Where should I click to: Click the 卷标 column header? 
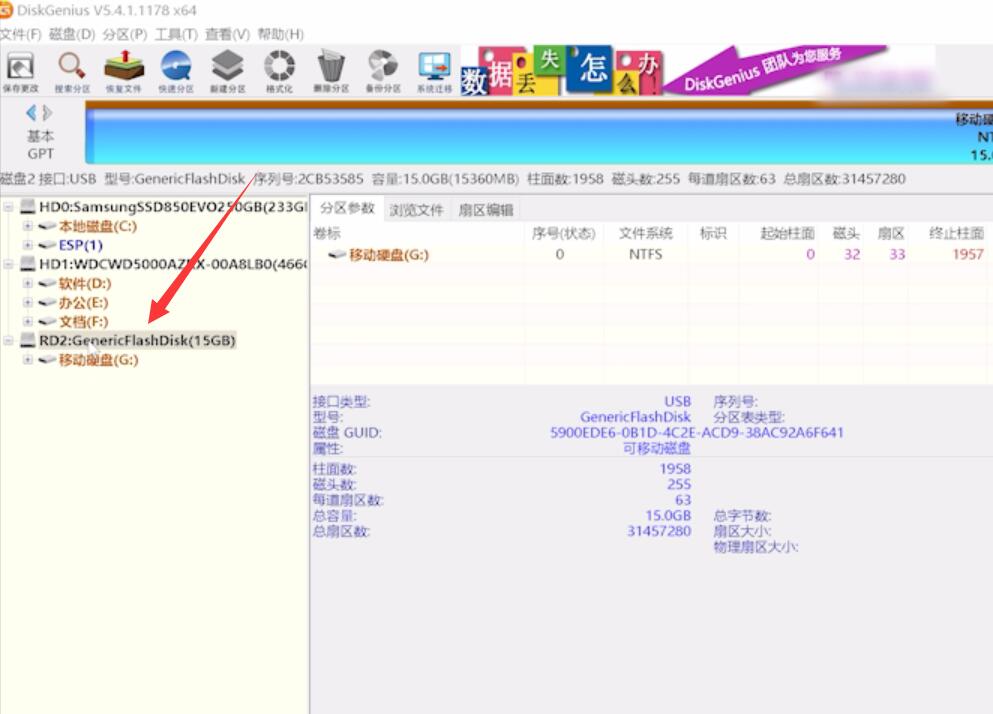[327, 234]
